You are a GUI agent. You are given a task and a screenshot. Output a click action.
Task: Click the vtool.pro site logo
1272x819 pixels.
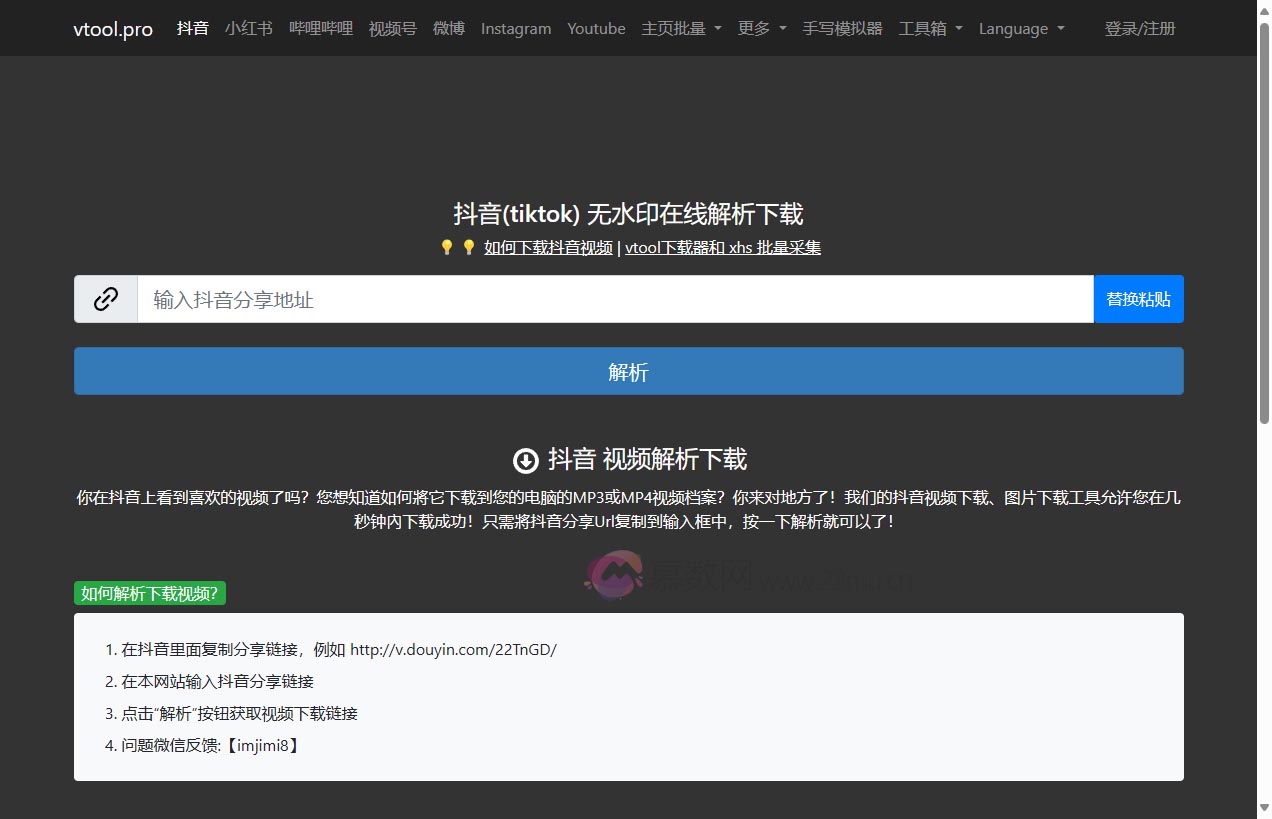112,29
